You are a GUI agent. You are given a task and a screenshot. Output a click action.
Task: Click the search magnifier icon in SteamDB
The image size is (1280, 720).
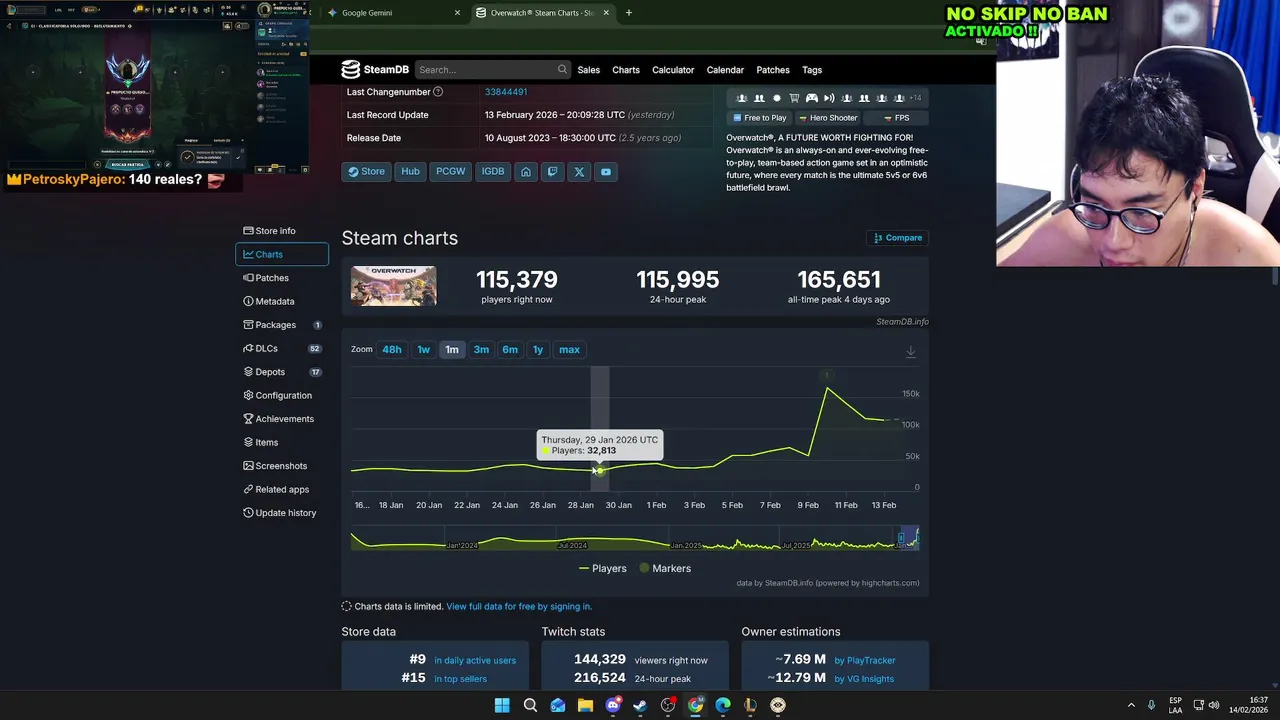[562, 70]
